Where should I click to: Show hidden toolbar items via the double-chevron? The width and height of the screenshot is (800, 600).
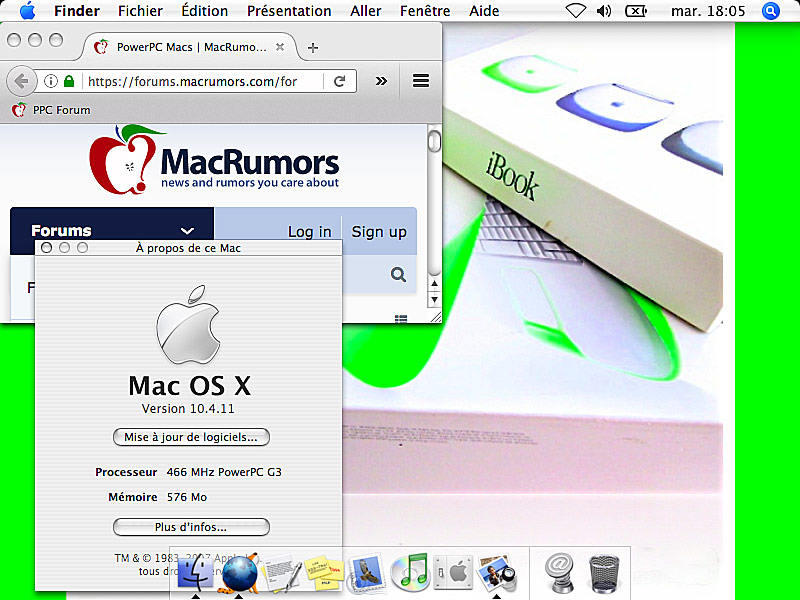pos(381,81)
